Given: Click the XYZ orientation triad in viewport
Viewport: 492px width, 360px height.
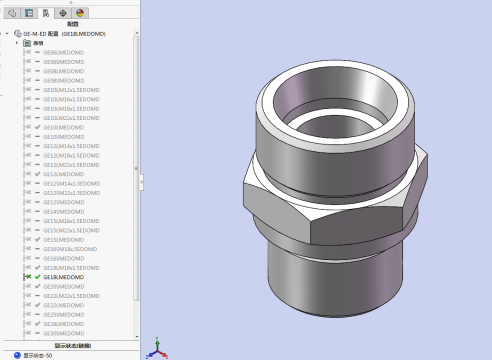Looking at the screenshot, I should click(x=157, y=349).
